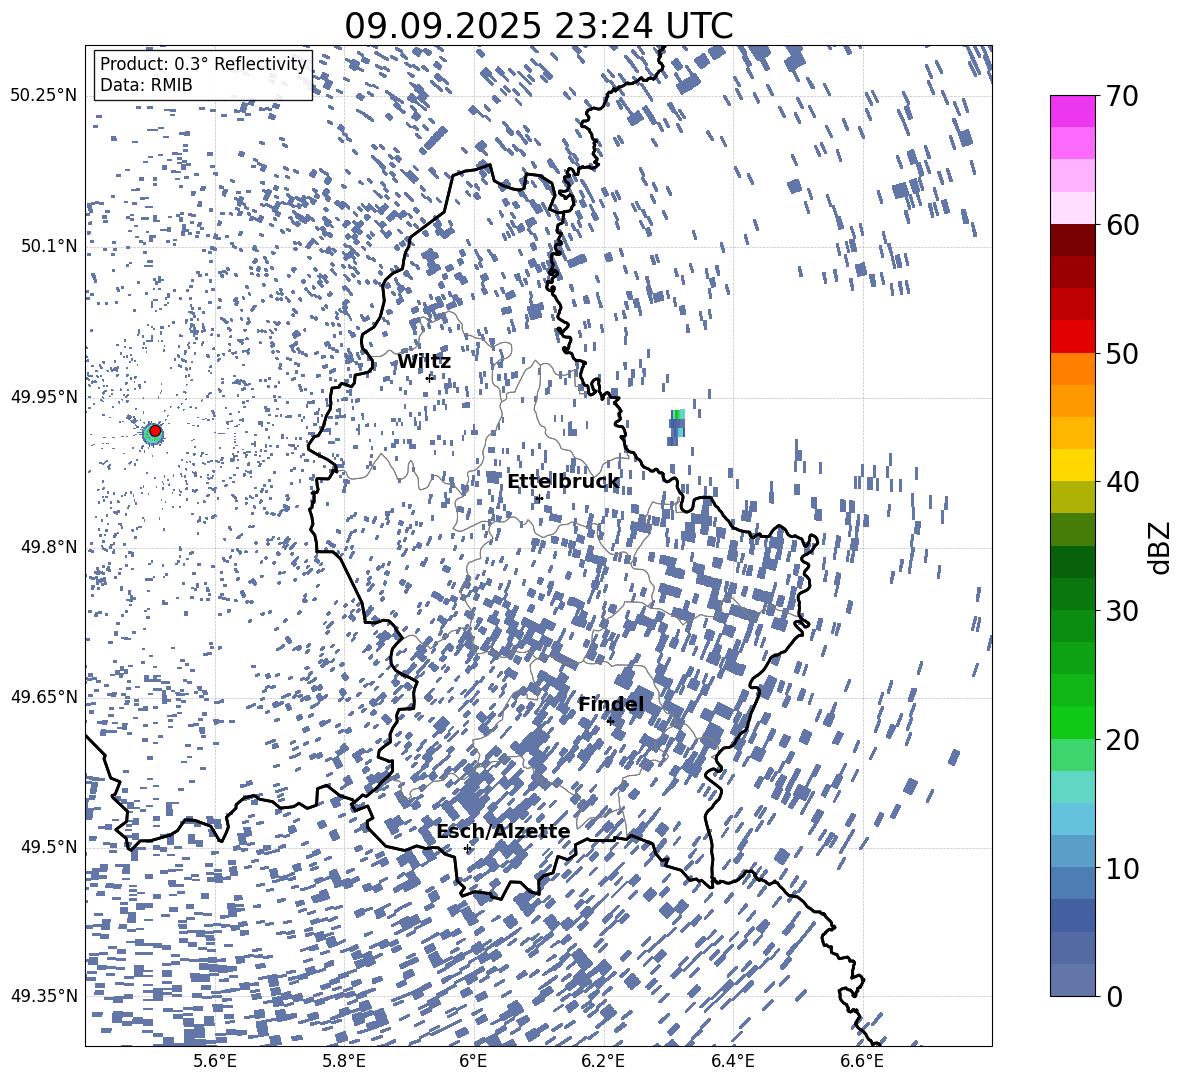The image size is (1184, 1081).
Task: Click the colorbar 70 tick label
Action: point(1122,97)
